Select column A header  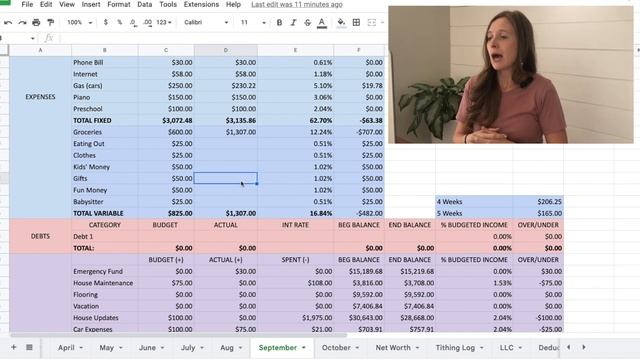pos(40,50)
